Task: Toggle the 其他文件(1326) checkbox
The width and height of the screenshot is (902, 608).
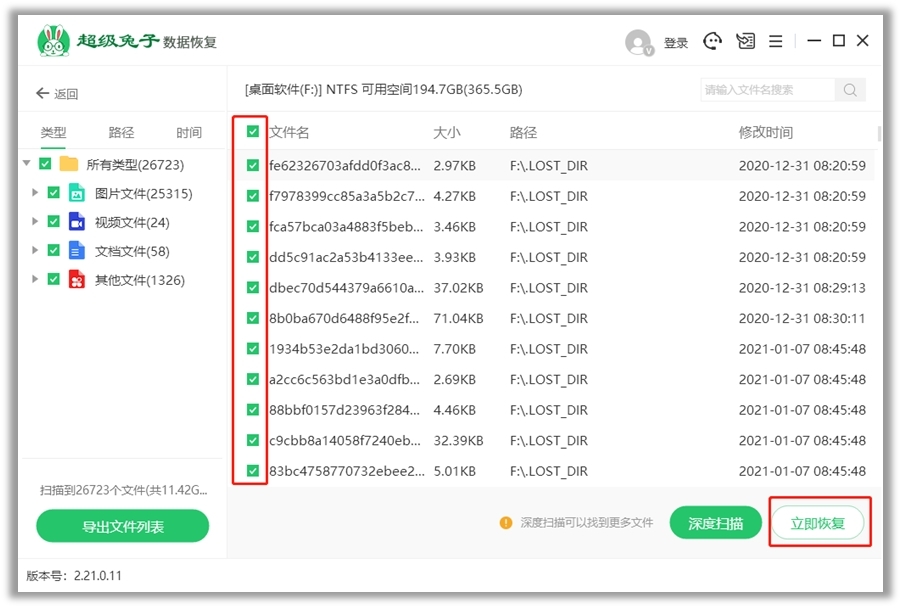Action: (53, 279)
